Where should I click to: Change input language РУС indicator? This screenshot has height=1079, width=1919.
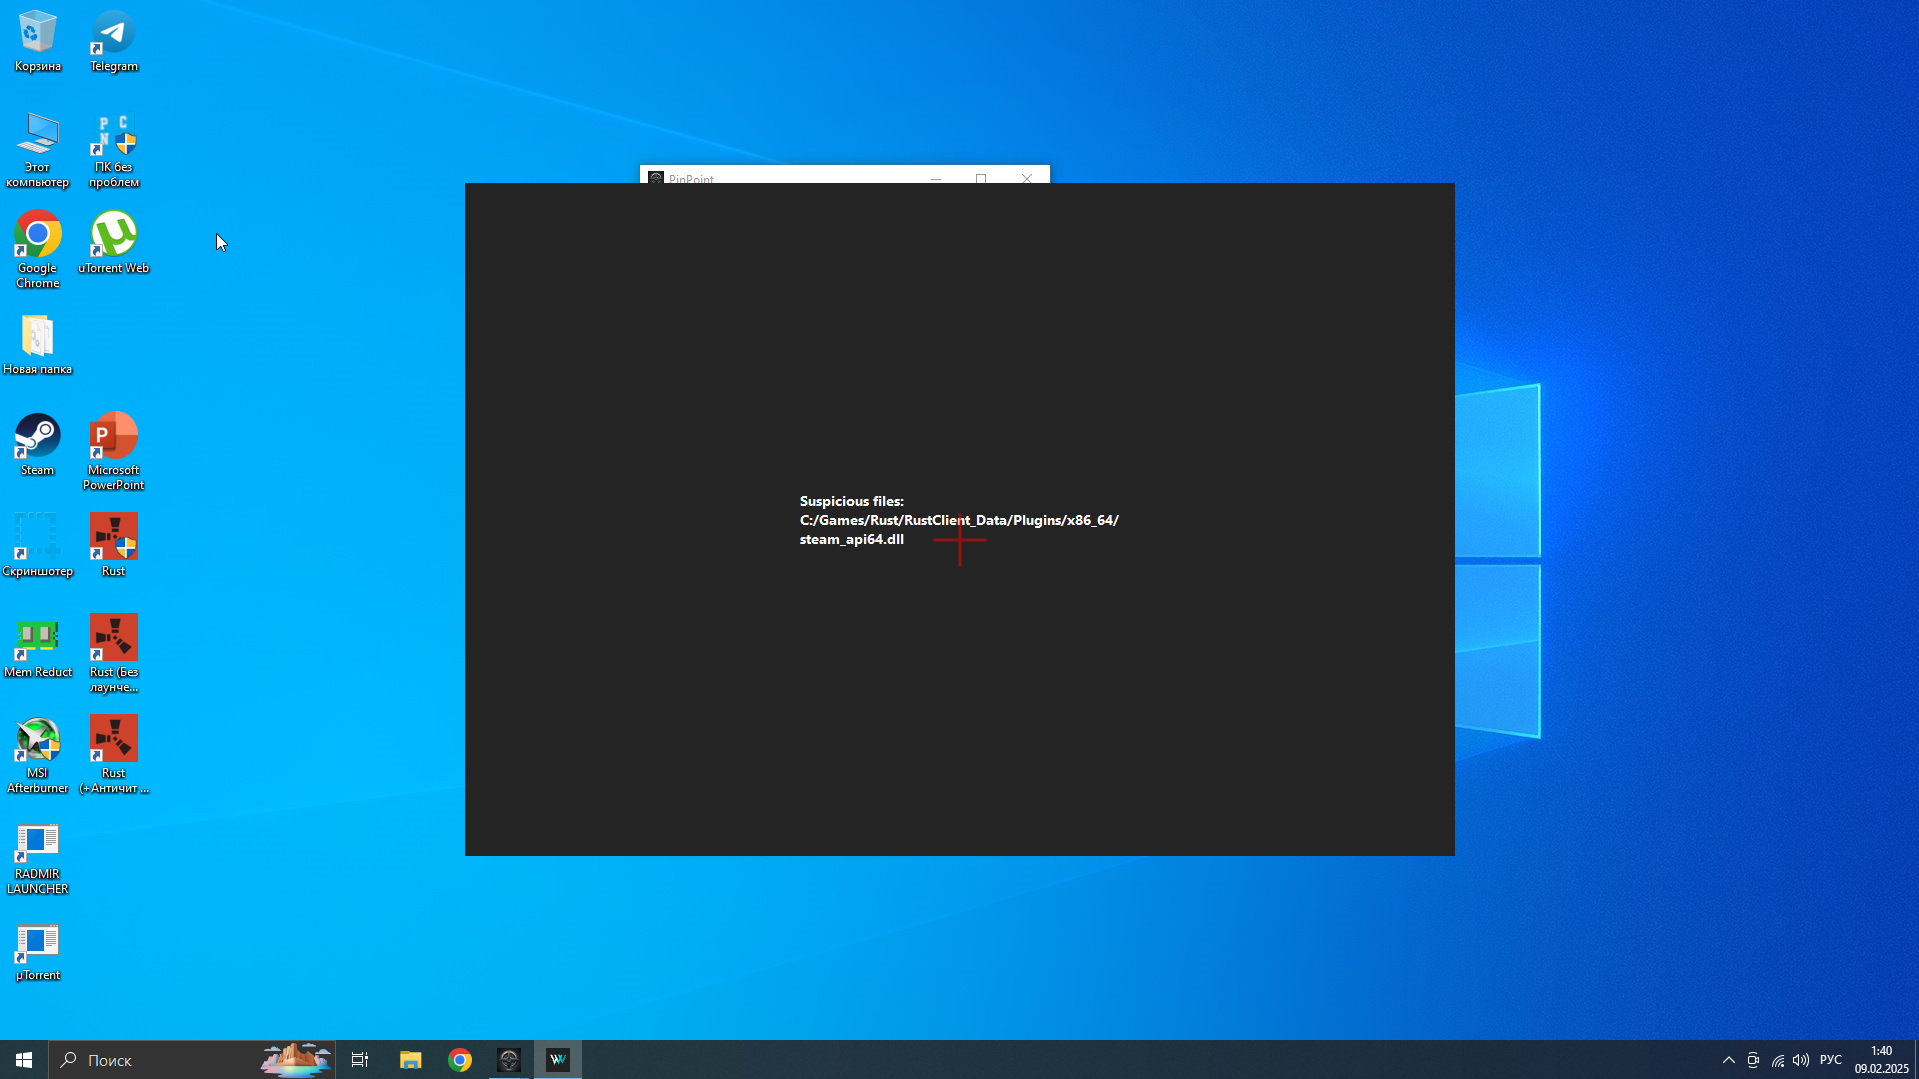click(x=1831, y=1060)
